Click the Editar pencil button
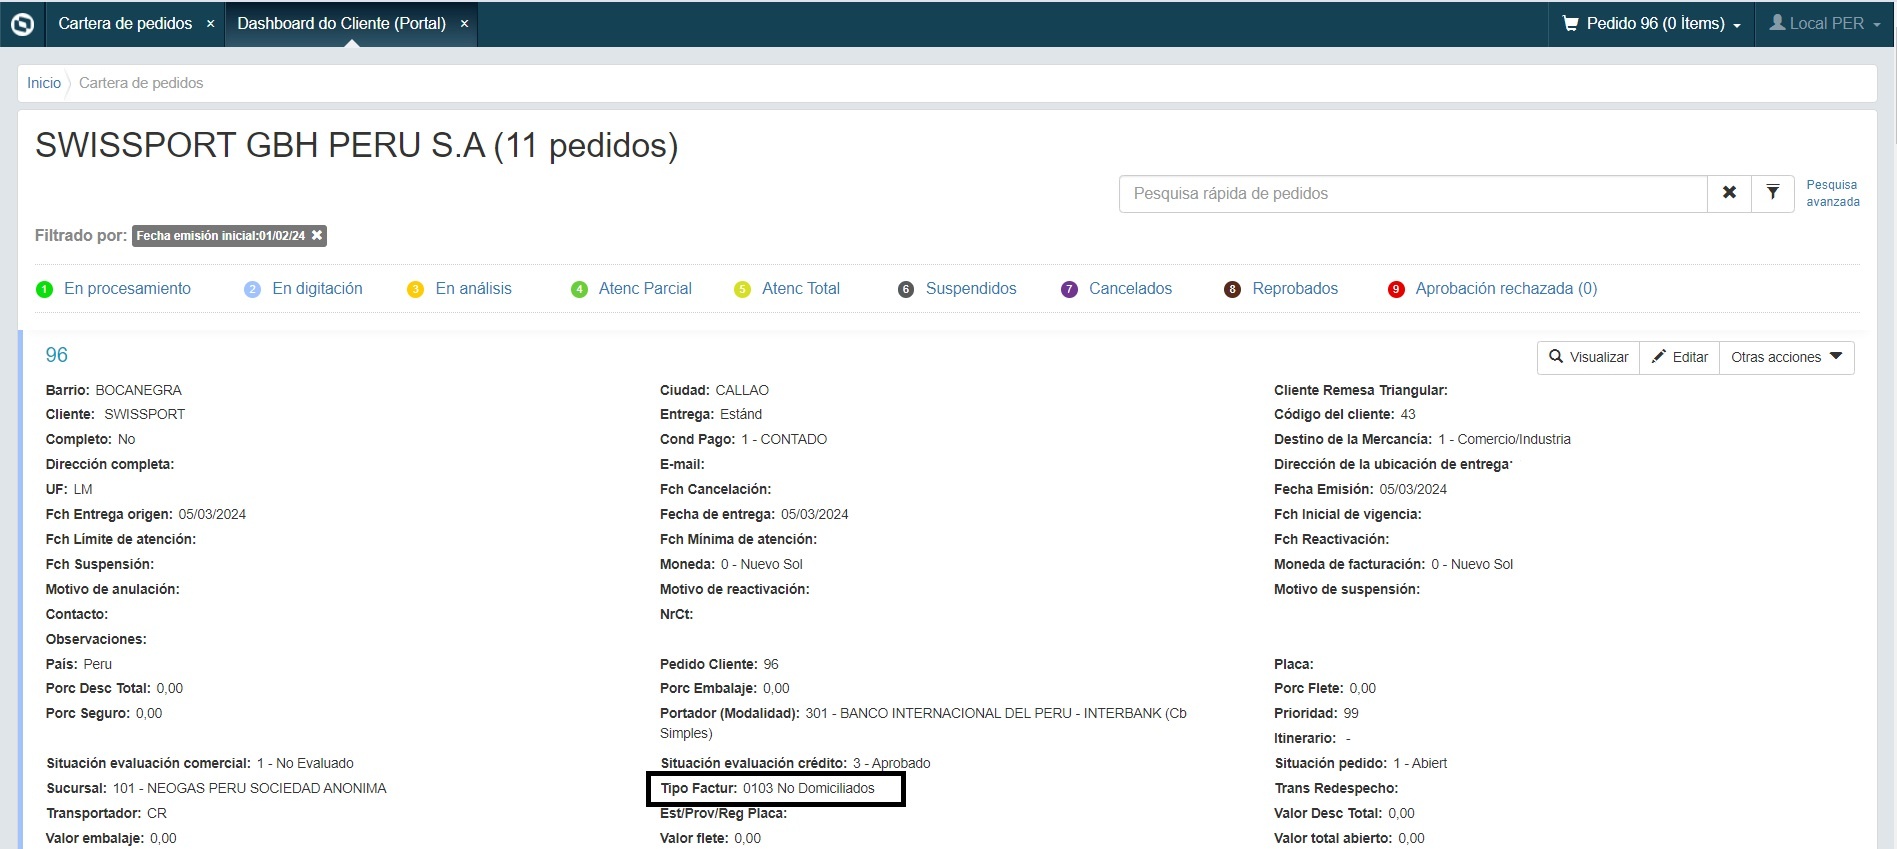The image size is (1897, 849). (1679, 357)
